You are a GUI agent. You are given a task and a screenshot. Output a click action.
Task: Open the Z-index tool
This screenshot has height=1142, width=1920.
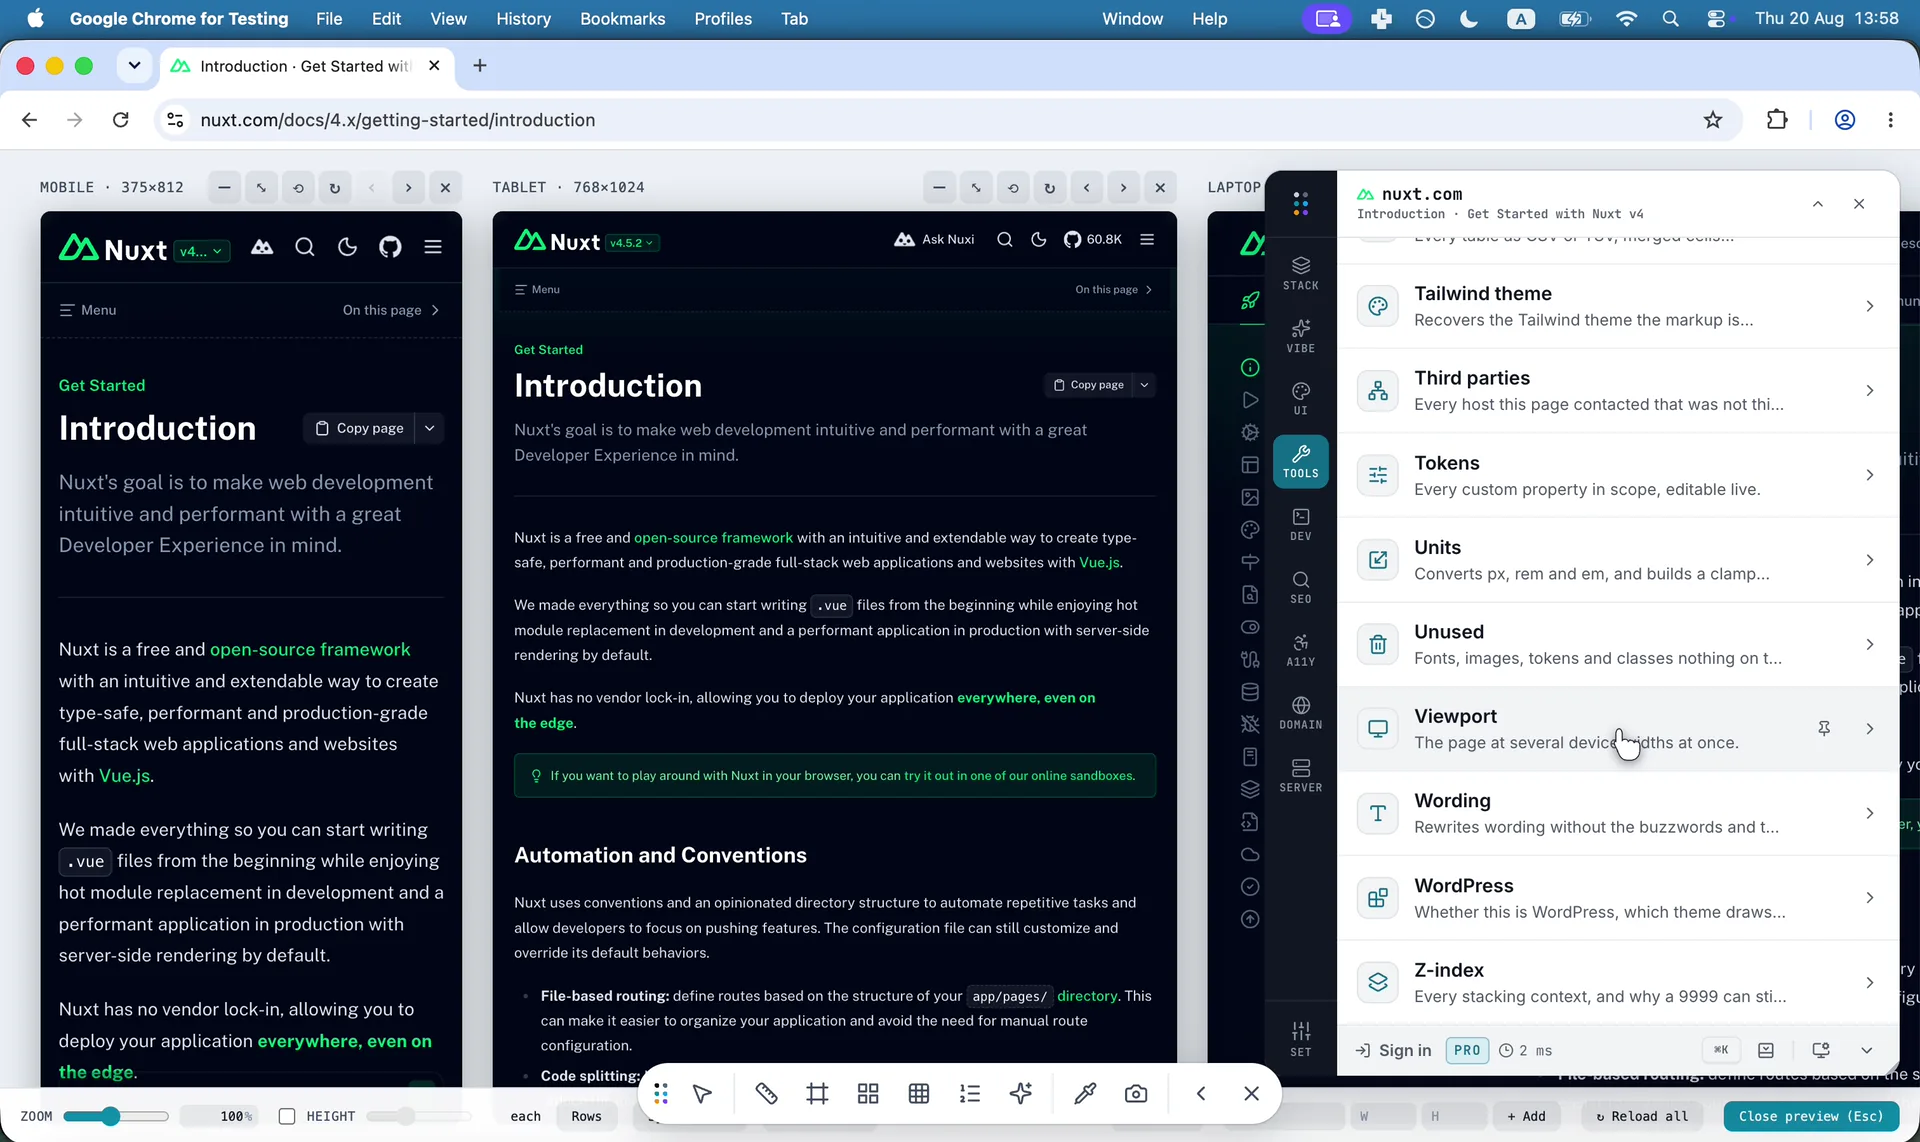pyautogui.click(x=1617, y=982)
